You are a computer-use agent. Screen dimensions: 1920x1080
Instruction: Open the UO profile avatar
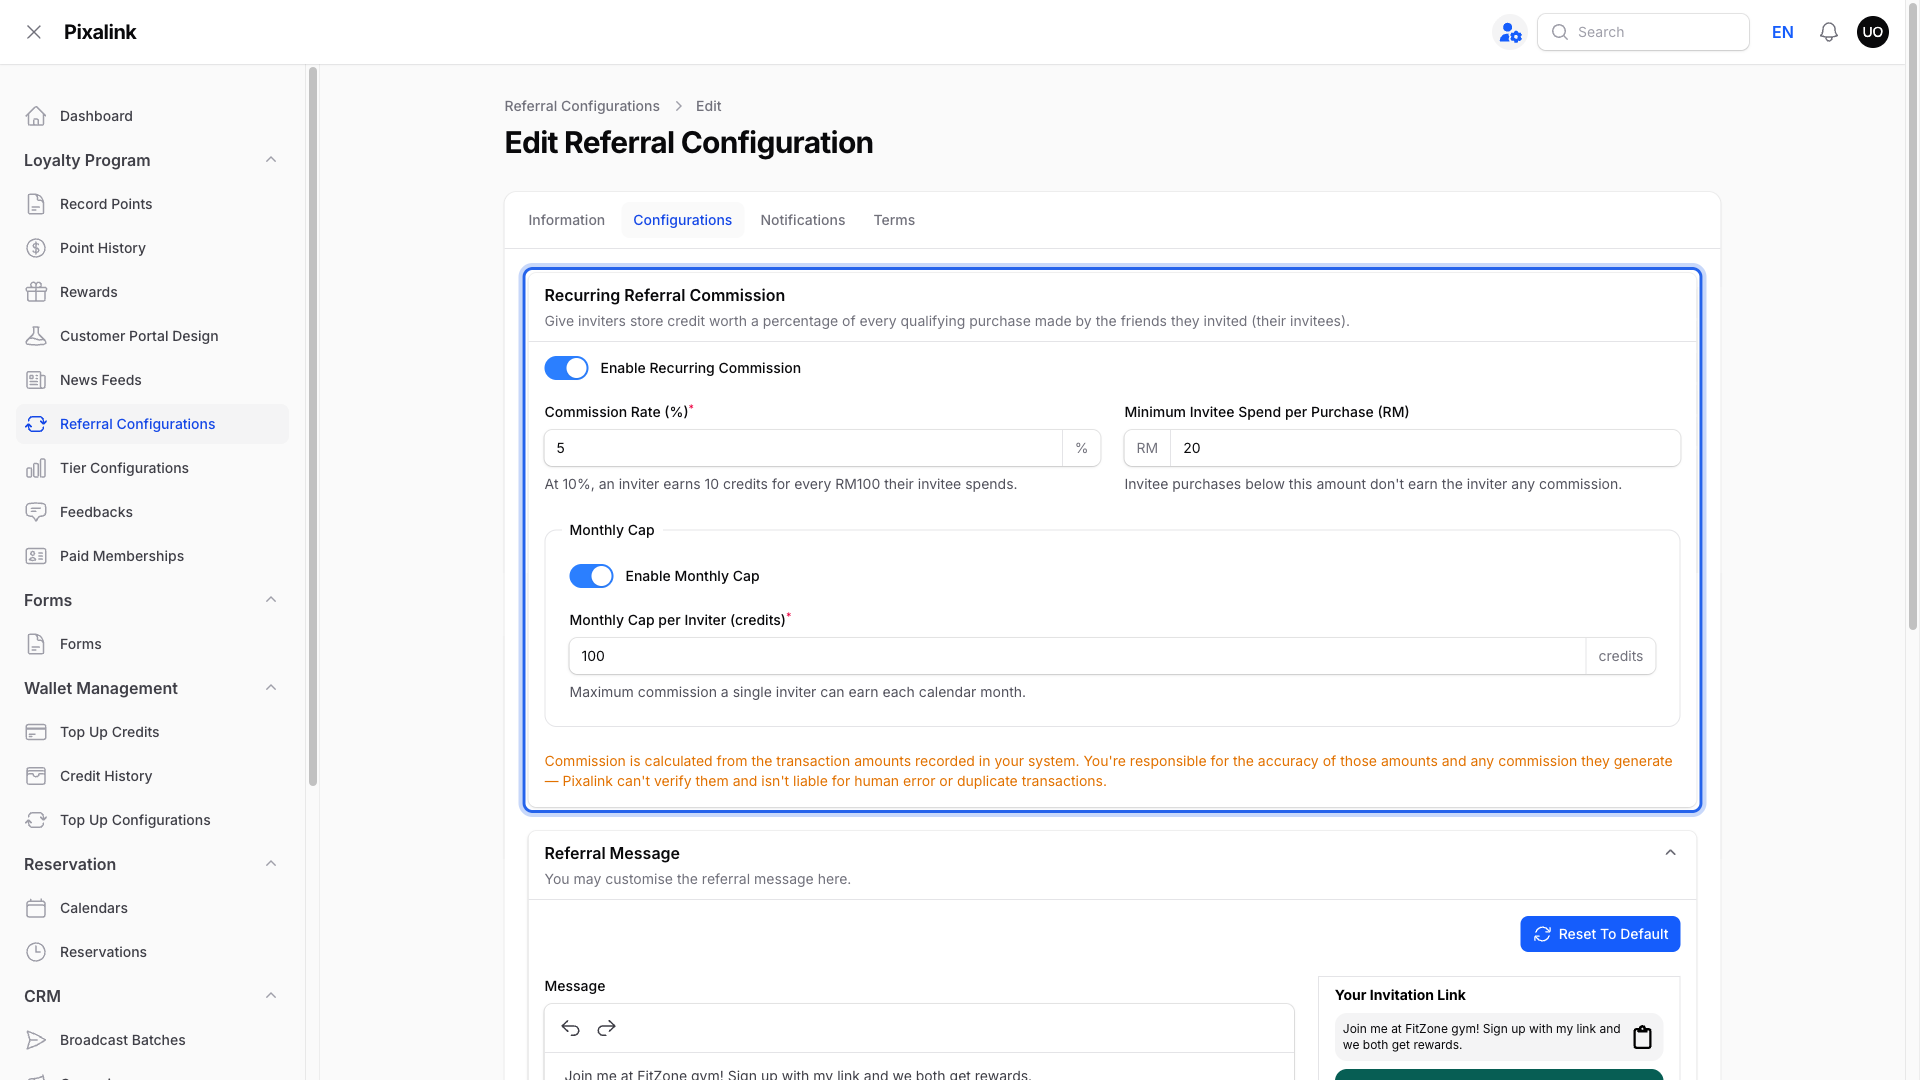[x=1873, y=32]
